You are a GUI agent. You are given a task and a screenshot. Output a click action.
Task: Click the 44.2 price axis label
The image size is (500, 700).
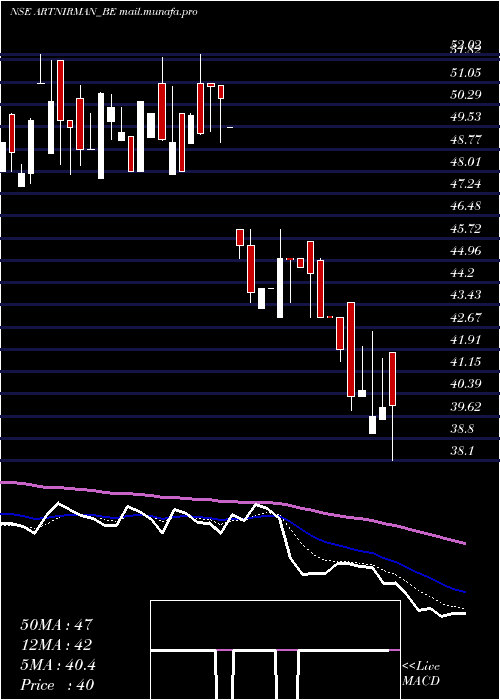462,273
